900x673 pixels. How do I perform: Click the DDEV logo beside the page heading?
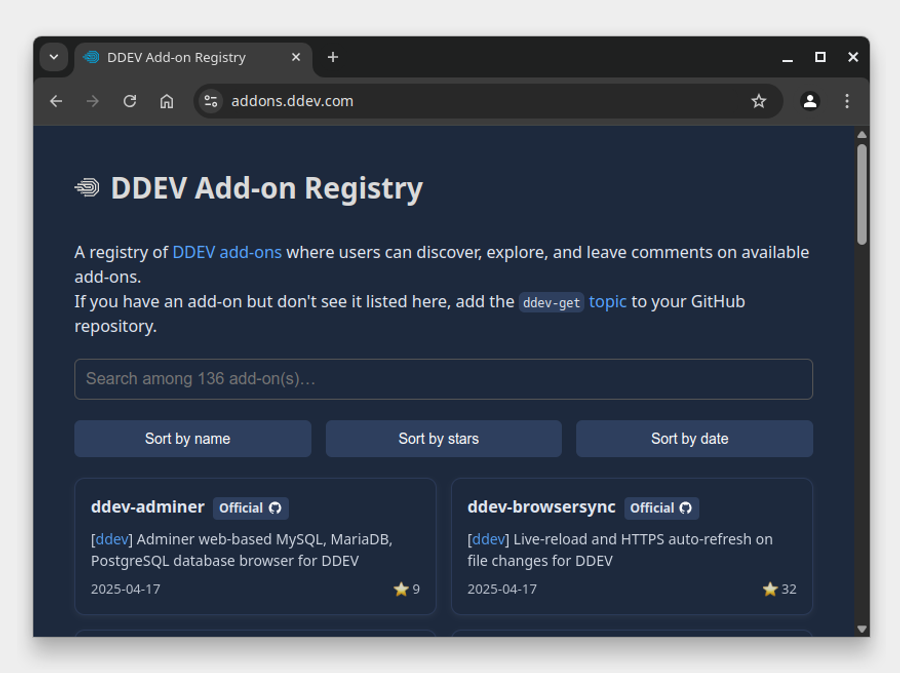coord(85,188)
